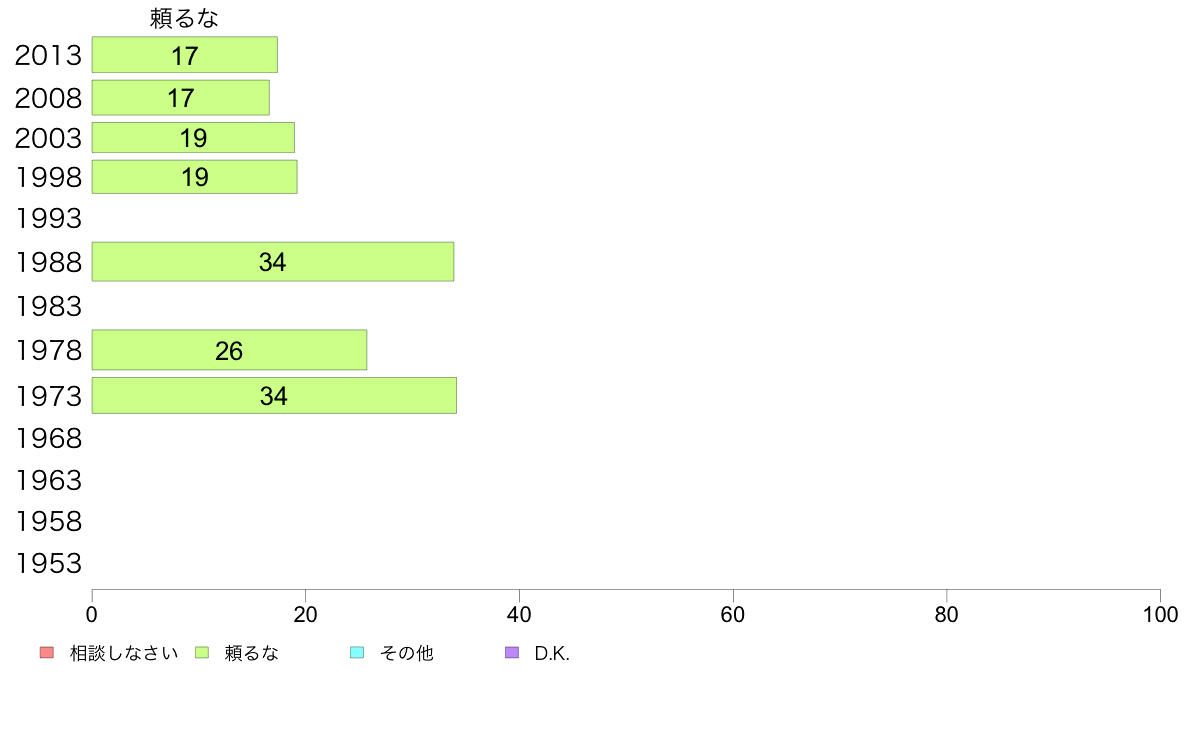Image resolution: width=1188 pixels, height=736 pixels.
Task: Select the 1973 bar showing 34
Action: click(274, 396)
